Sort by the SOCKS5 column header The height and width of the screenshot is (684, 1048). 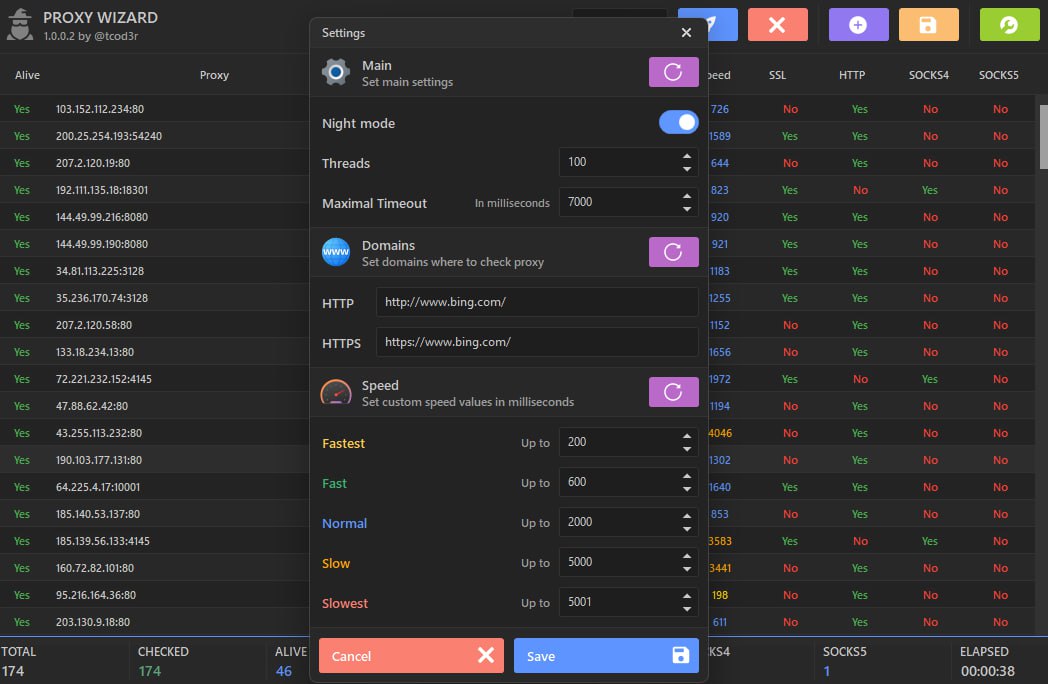[998, 75]
